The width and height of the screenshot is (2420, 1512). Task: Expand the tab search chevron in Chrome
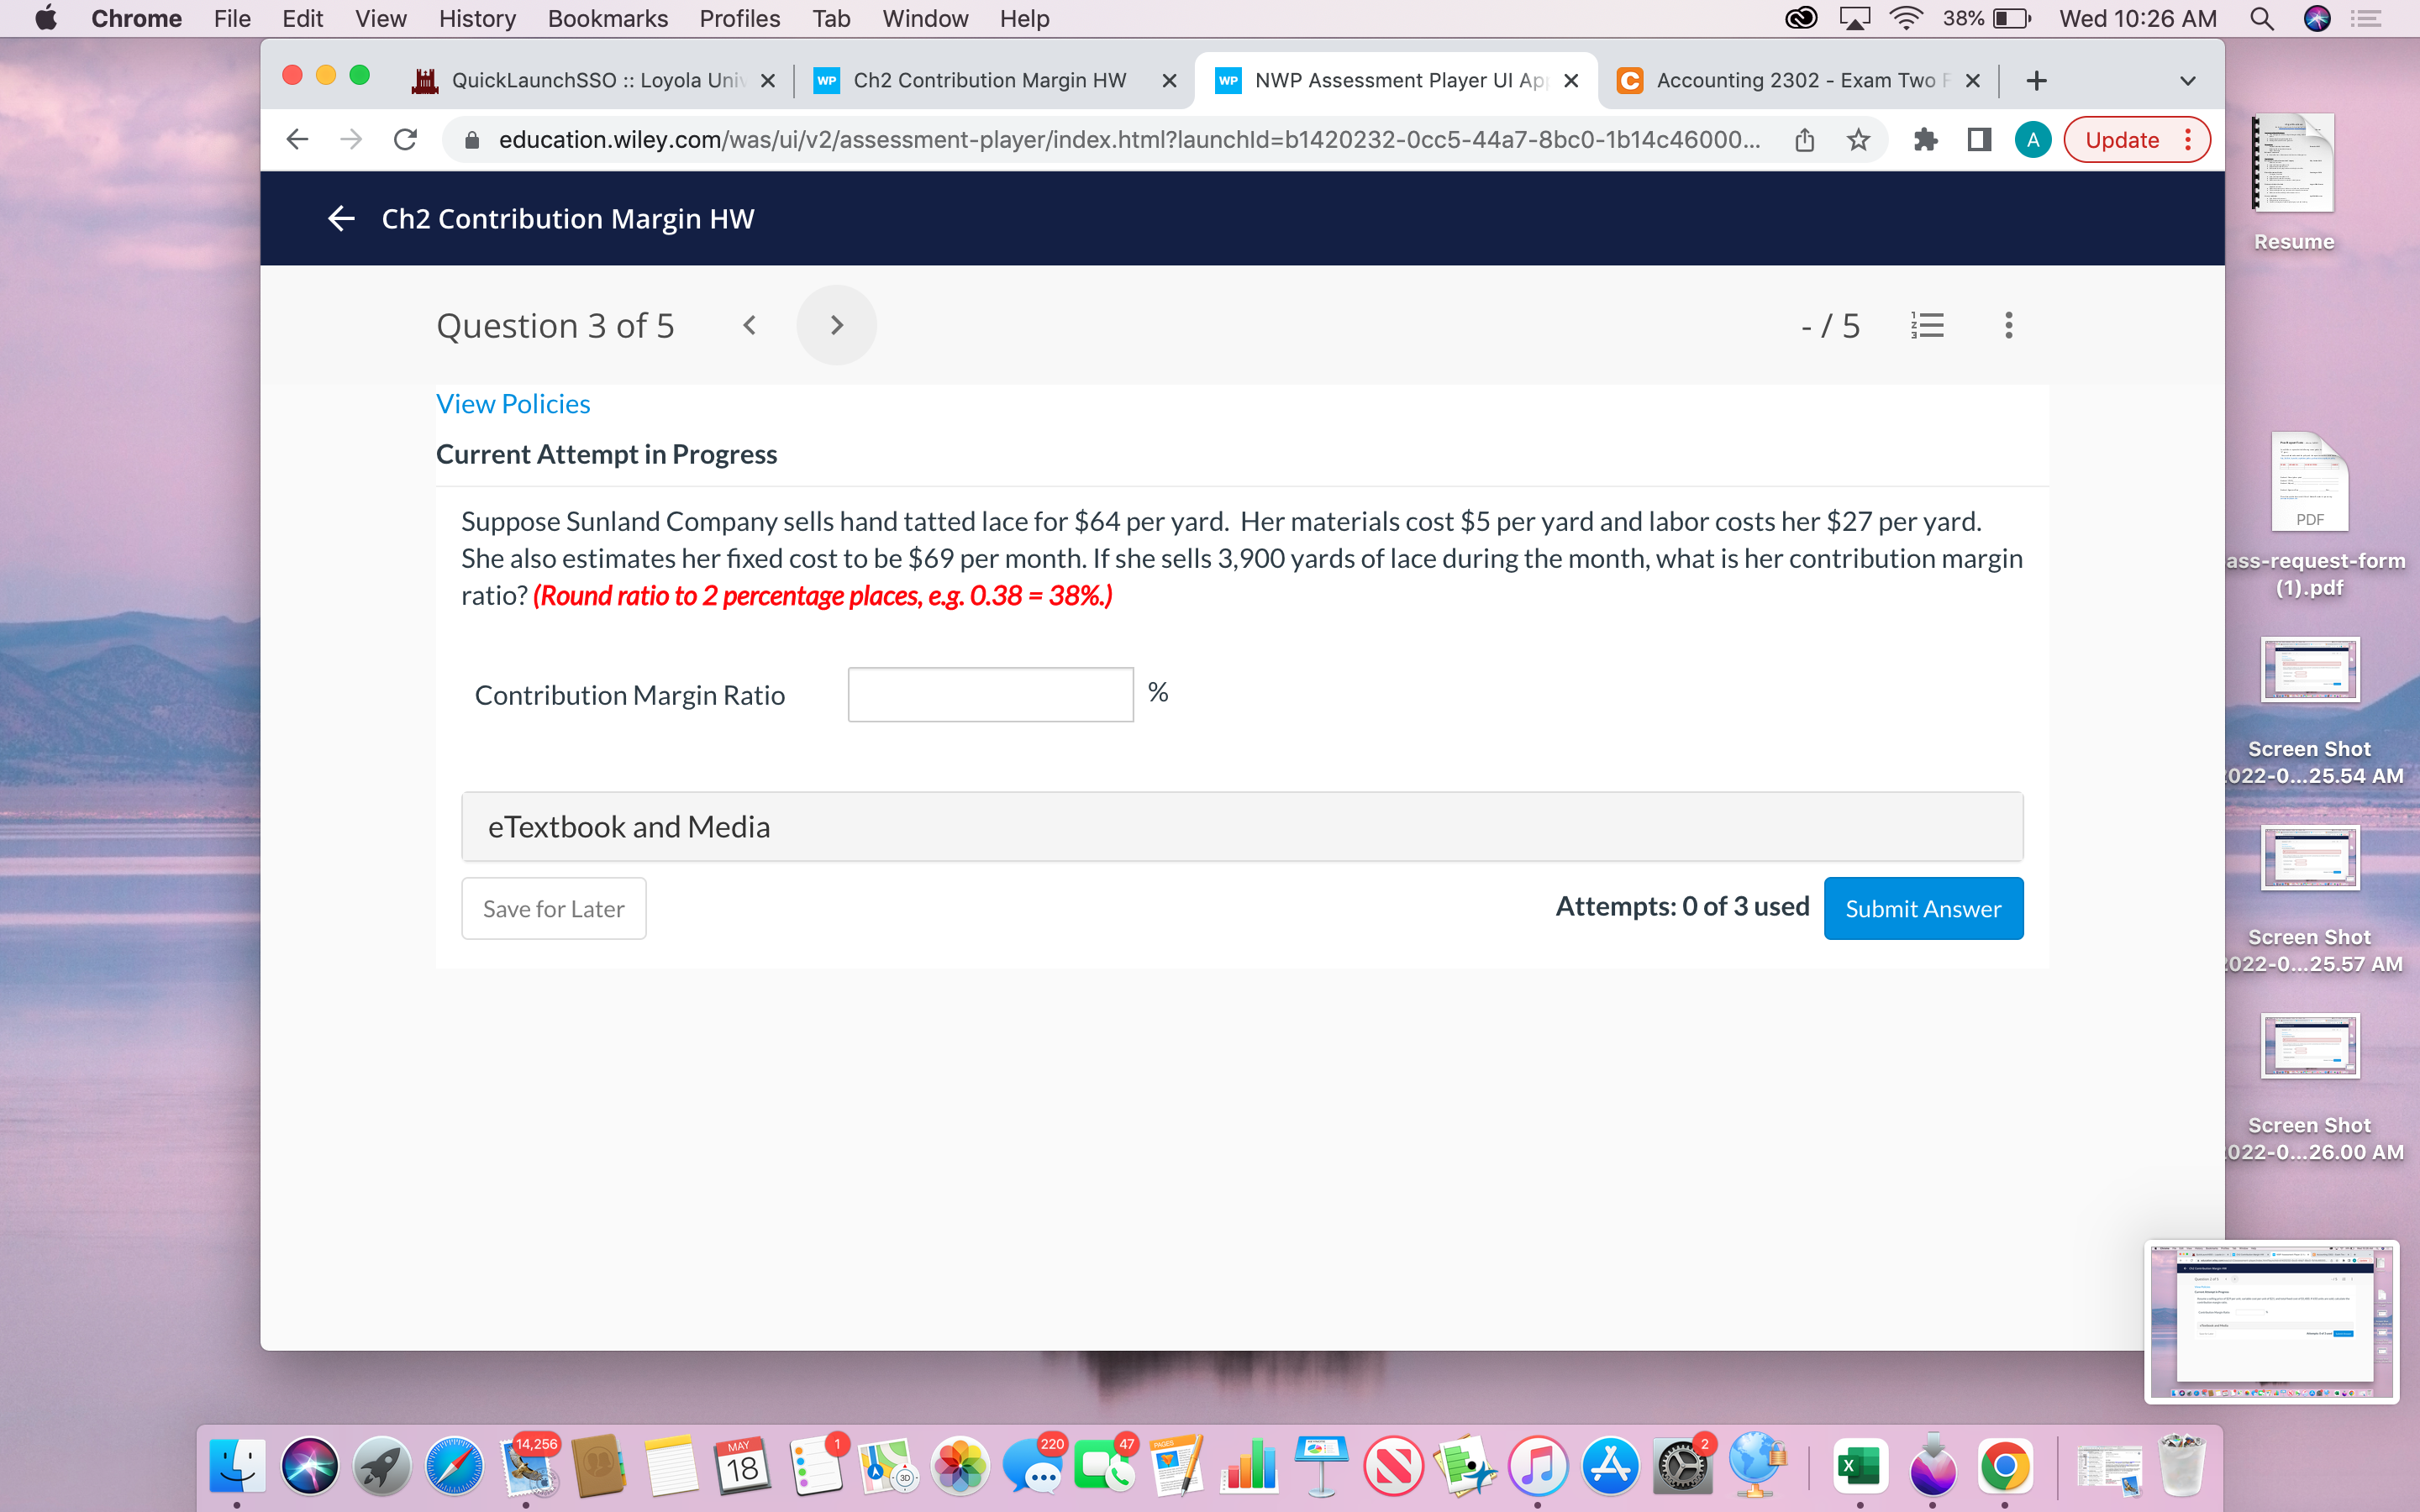pos(2188,80)
